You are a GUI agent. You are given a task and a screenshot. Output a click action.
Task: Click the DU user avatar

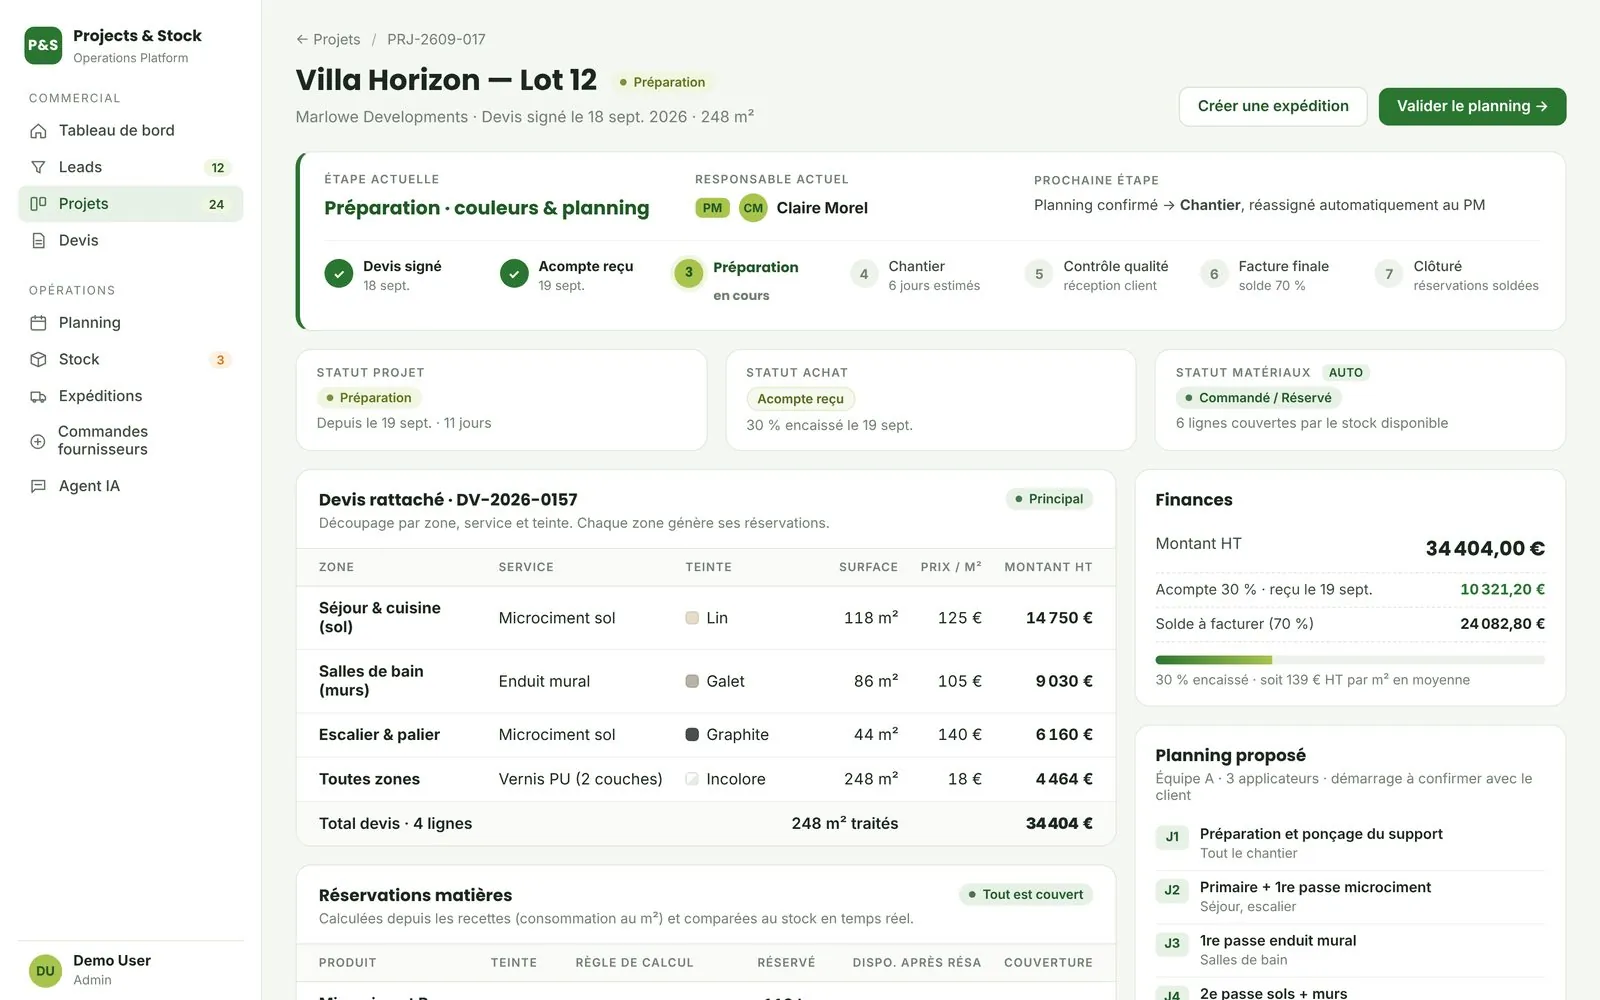[45, 970]
